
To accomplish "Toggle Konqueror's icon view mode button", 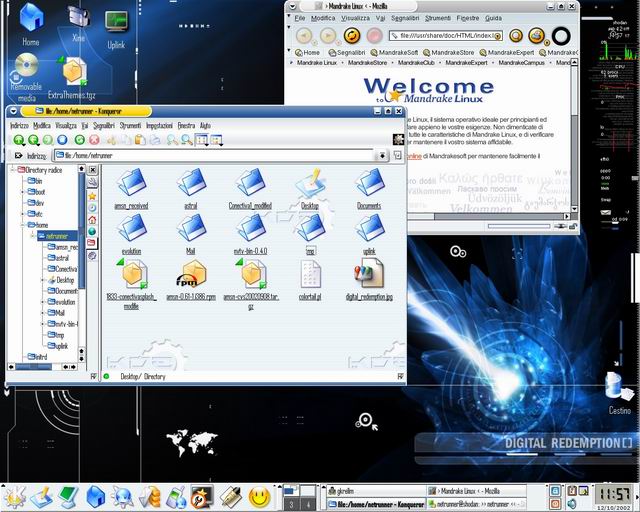I will click(201, 140).
